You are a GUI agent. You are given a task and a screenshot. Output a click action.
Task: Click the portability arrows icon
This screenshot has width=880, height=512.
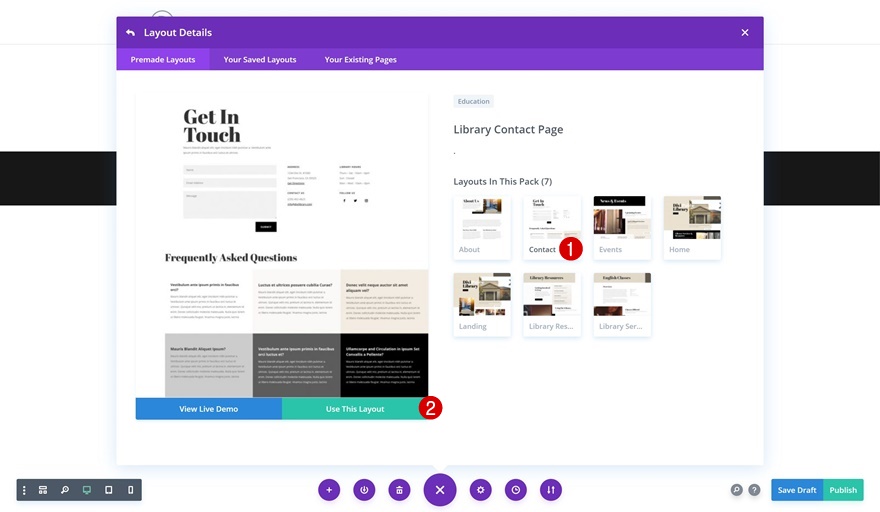551,490
